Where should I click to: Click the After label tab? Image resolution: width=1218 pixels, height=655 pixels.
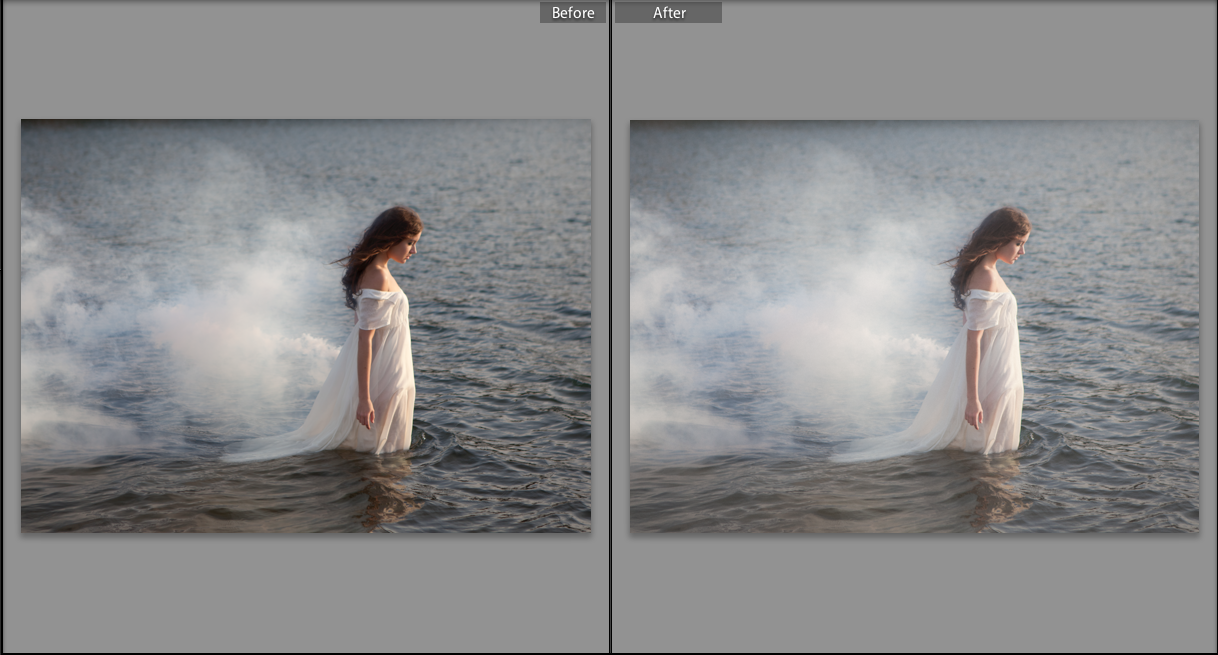click(667, 13)
